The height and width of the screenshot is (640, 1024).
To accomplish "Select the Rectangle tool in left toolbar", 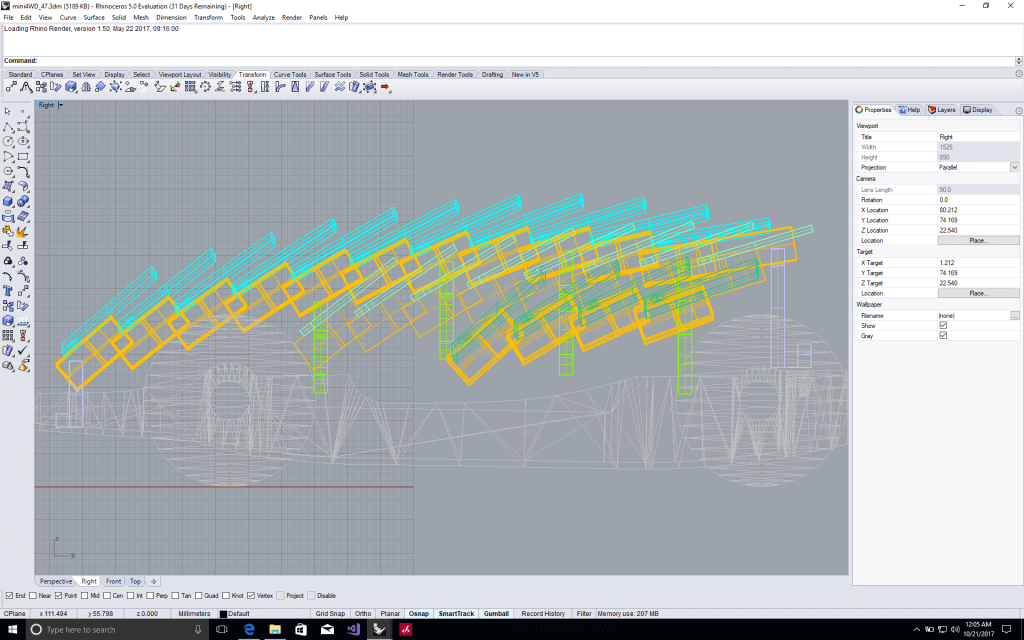I will coord(23,156).
